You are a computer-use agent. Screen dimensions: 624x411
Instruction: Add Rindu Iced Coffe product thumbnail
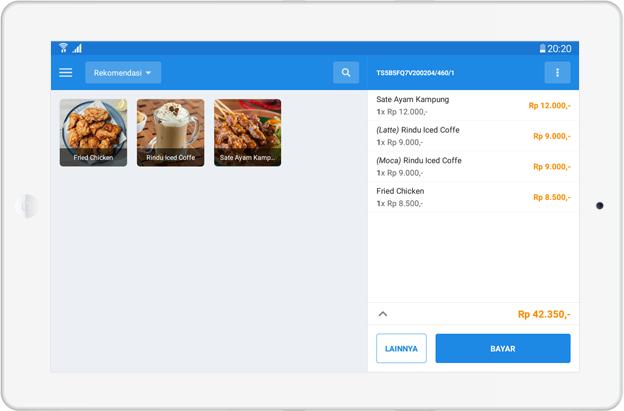pyautogui.click(x=171, y=132)
